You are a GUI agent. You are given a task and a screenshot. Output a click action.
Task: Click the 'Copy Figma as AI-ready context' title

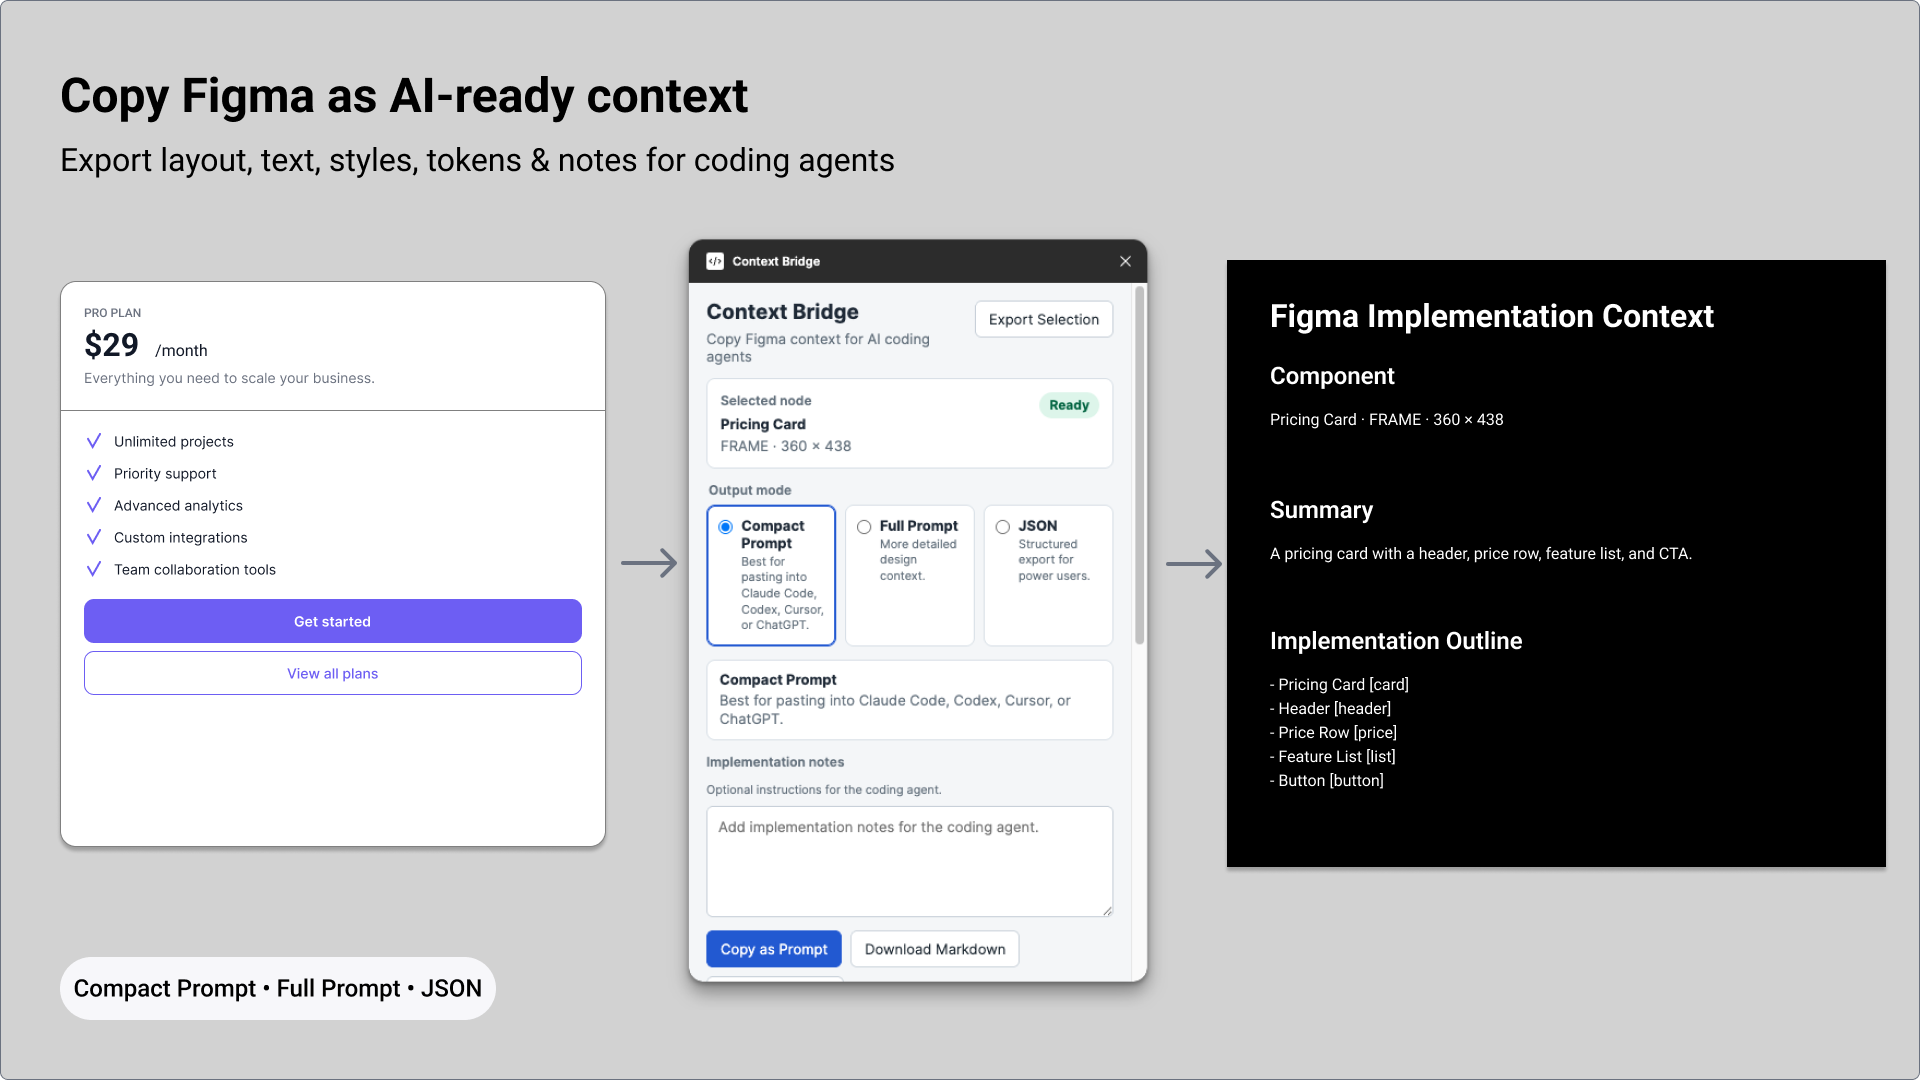tap(404, 96)
